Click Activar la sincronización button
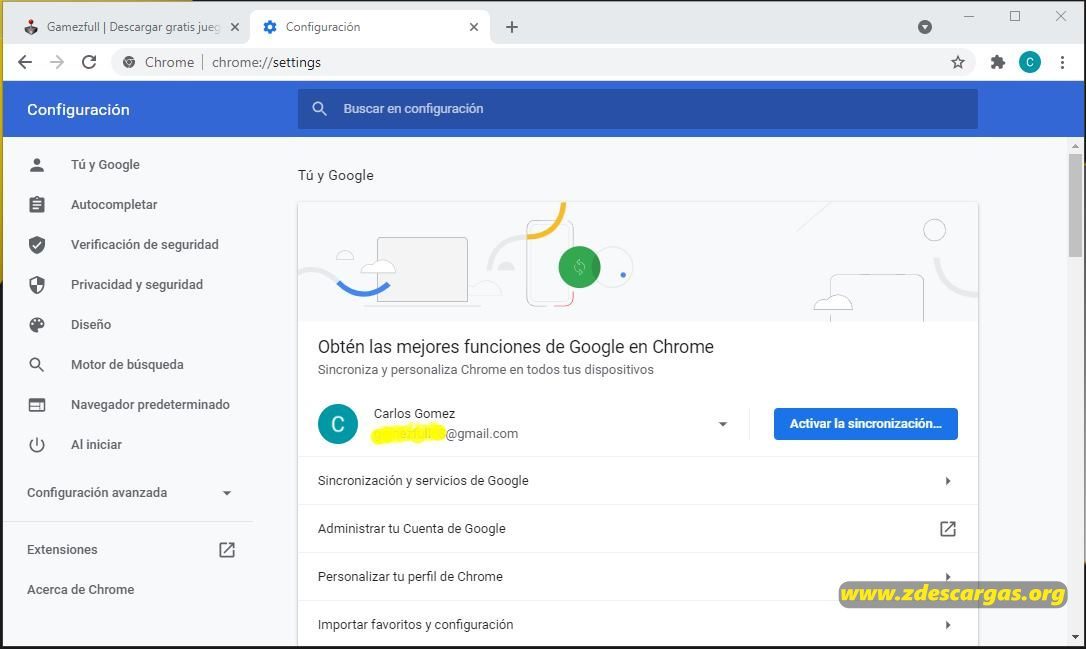 (866, 424)
